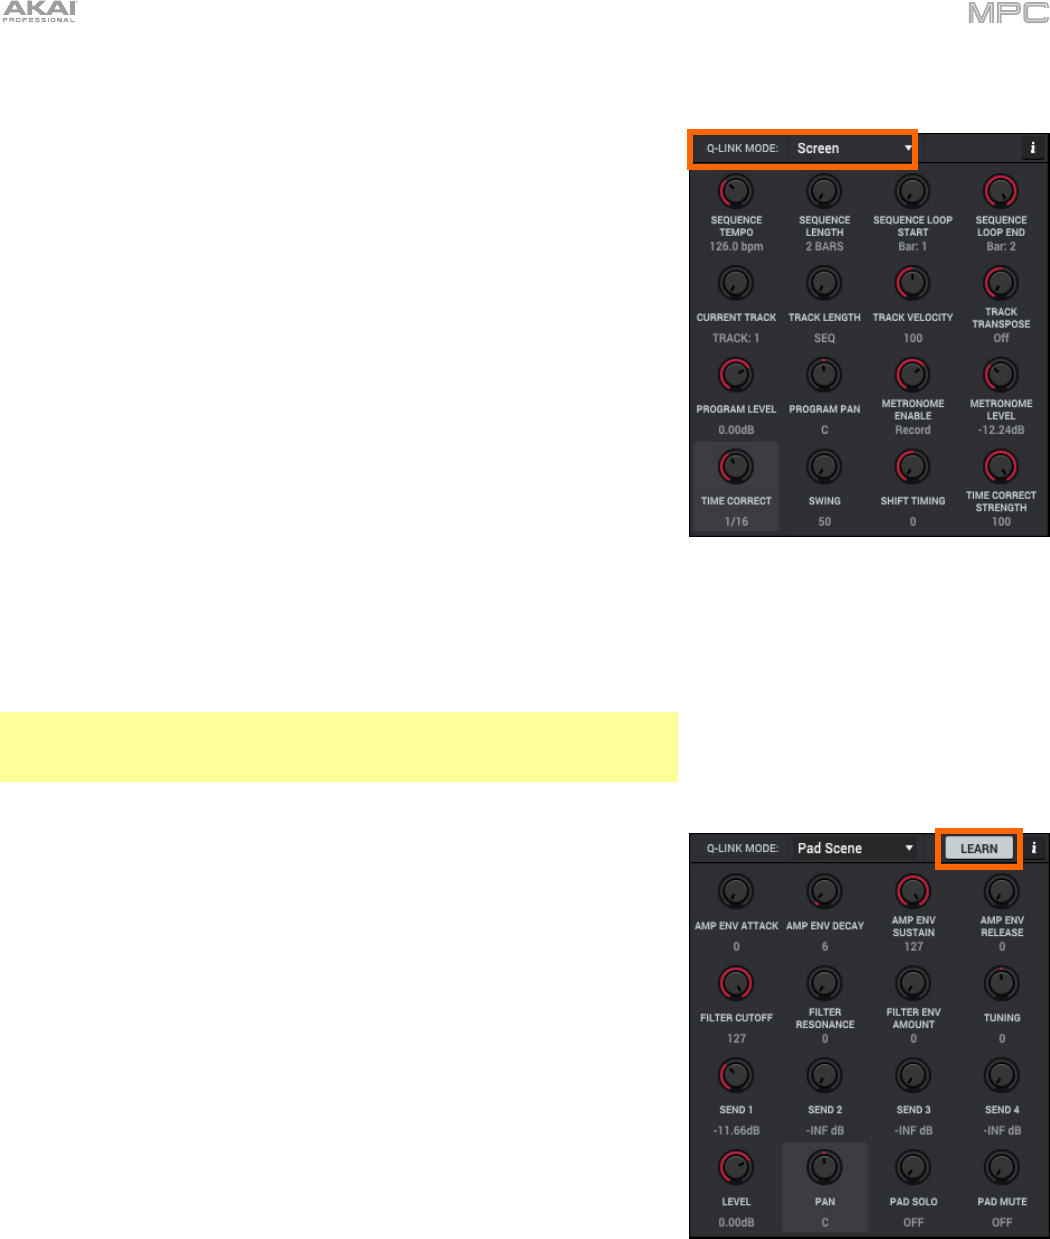Toggle the Pad Solo knob
This screenshot has width=1050, height=1239.
click(x=913, y=1168)
